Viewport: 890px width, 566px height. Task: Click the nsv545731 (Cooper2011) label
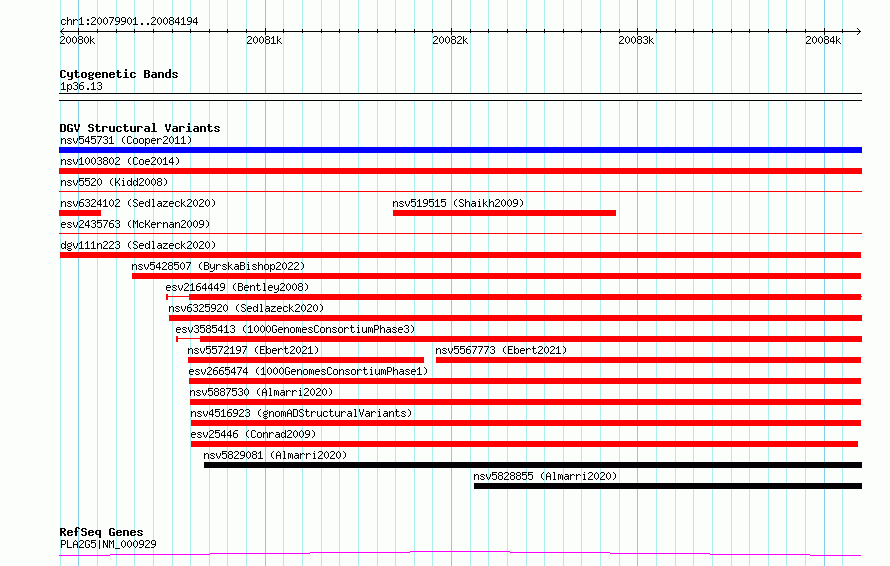tap(126, 140)
